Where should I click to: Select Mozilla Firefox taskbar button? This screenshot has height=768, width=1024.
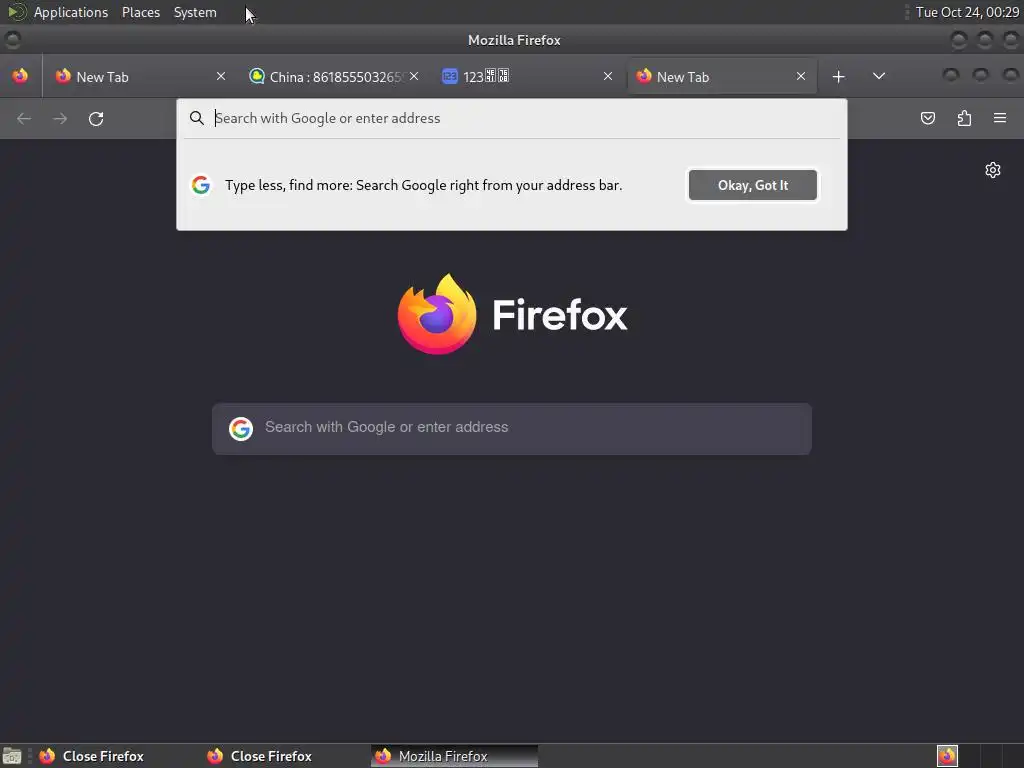point(455,756)
